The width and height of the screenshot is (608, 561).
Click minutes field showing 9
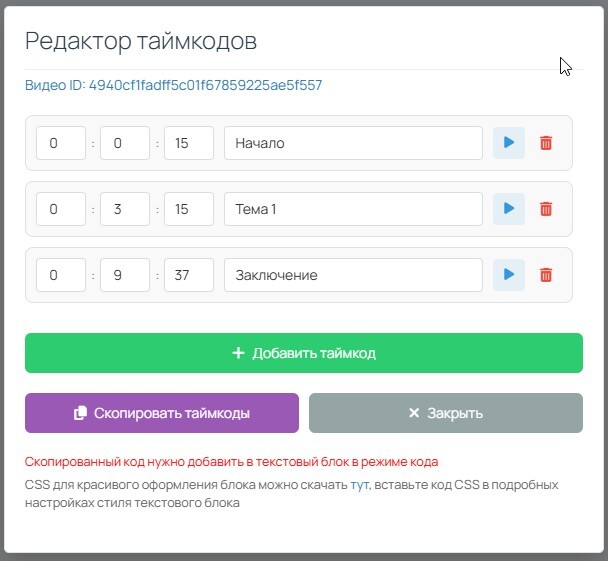click(125, 275)
